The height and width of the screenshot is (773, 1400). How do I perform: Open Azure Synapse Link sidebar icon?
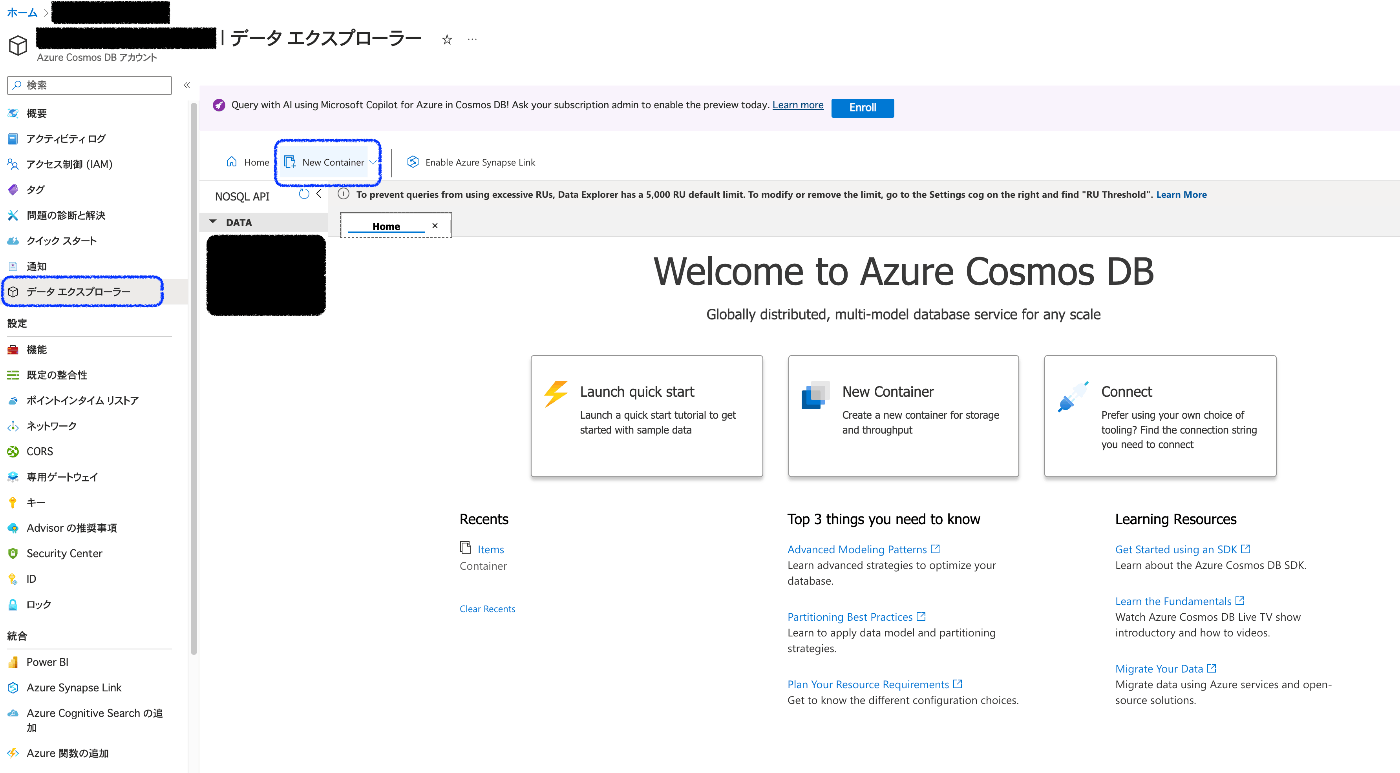13,688
